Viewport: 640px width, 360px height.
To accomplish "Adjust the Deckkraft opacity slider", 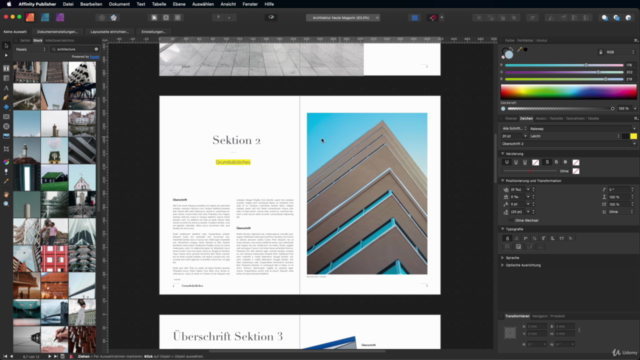I will 561,109.
